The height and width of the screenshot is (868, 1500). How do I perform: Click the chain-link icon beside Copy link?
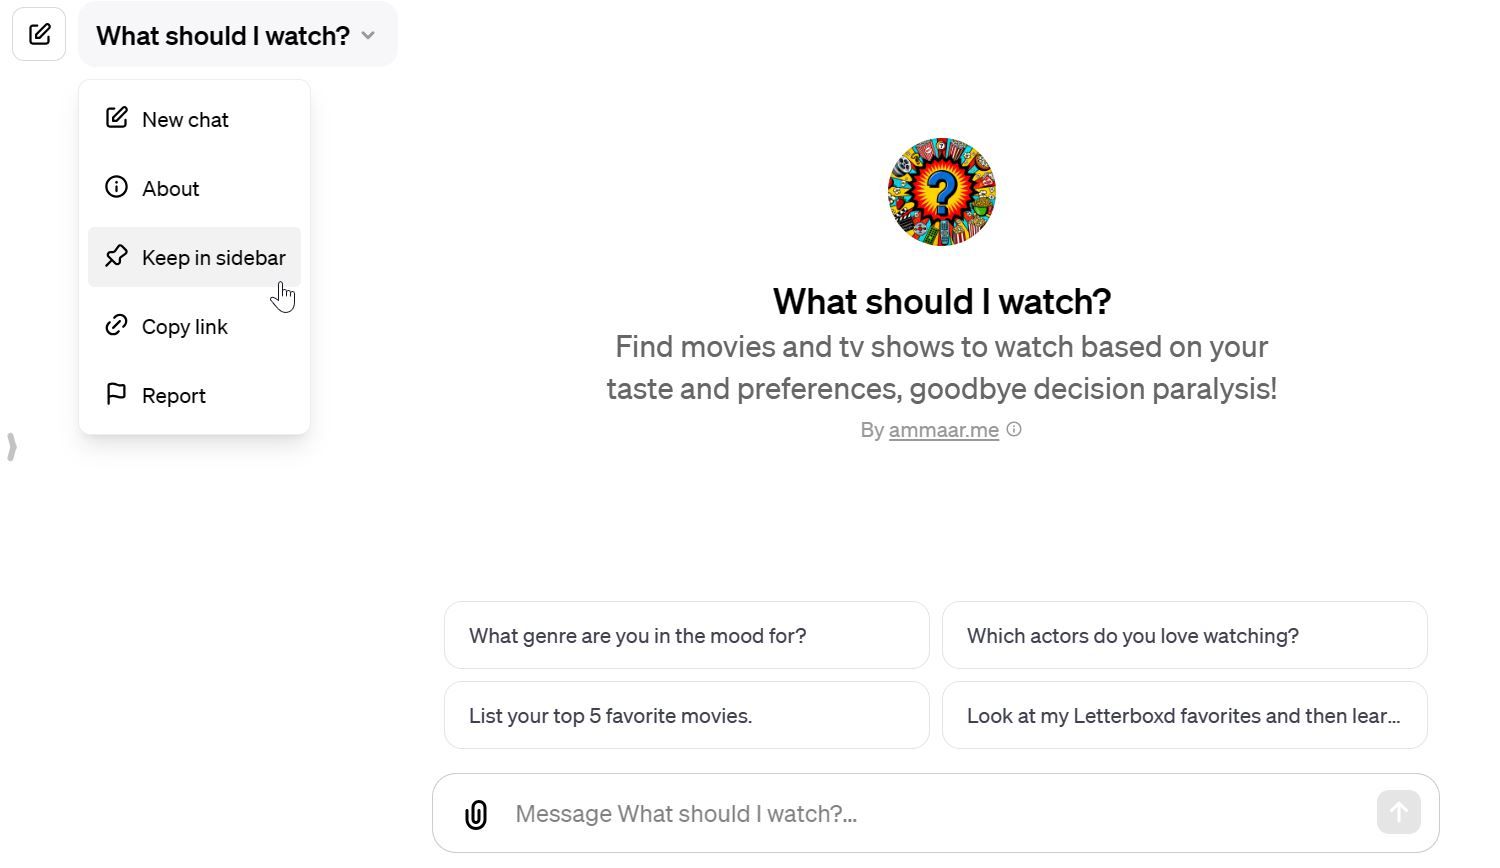pos(116,325)
